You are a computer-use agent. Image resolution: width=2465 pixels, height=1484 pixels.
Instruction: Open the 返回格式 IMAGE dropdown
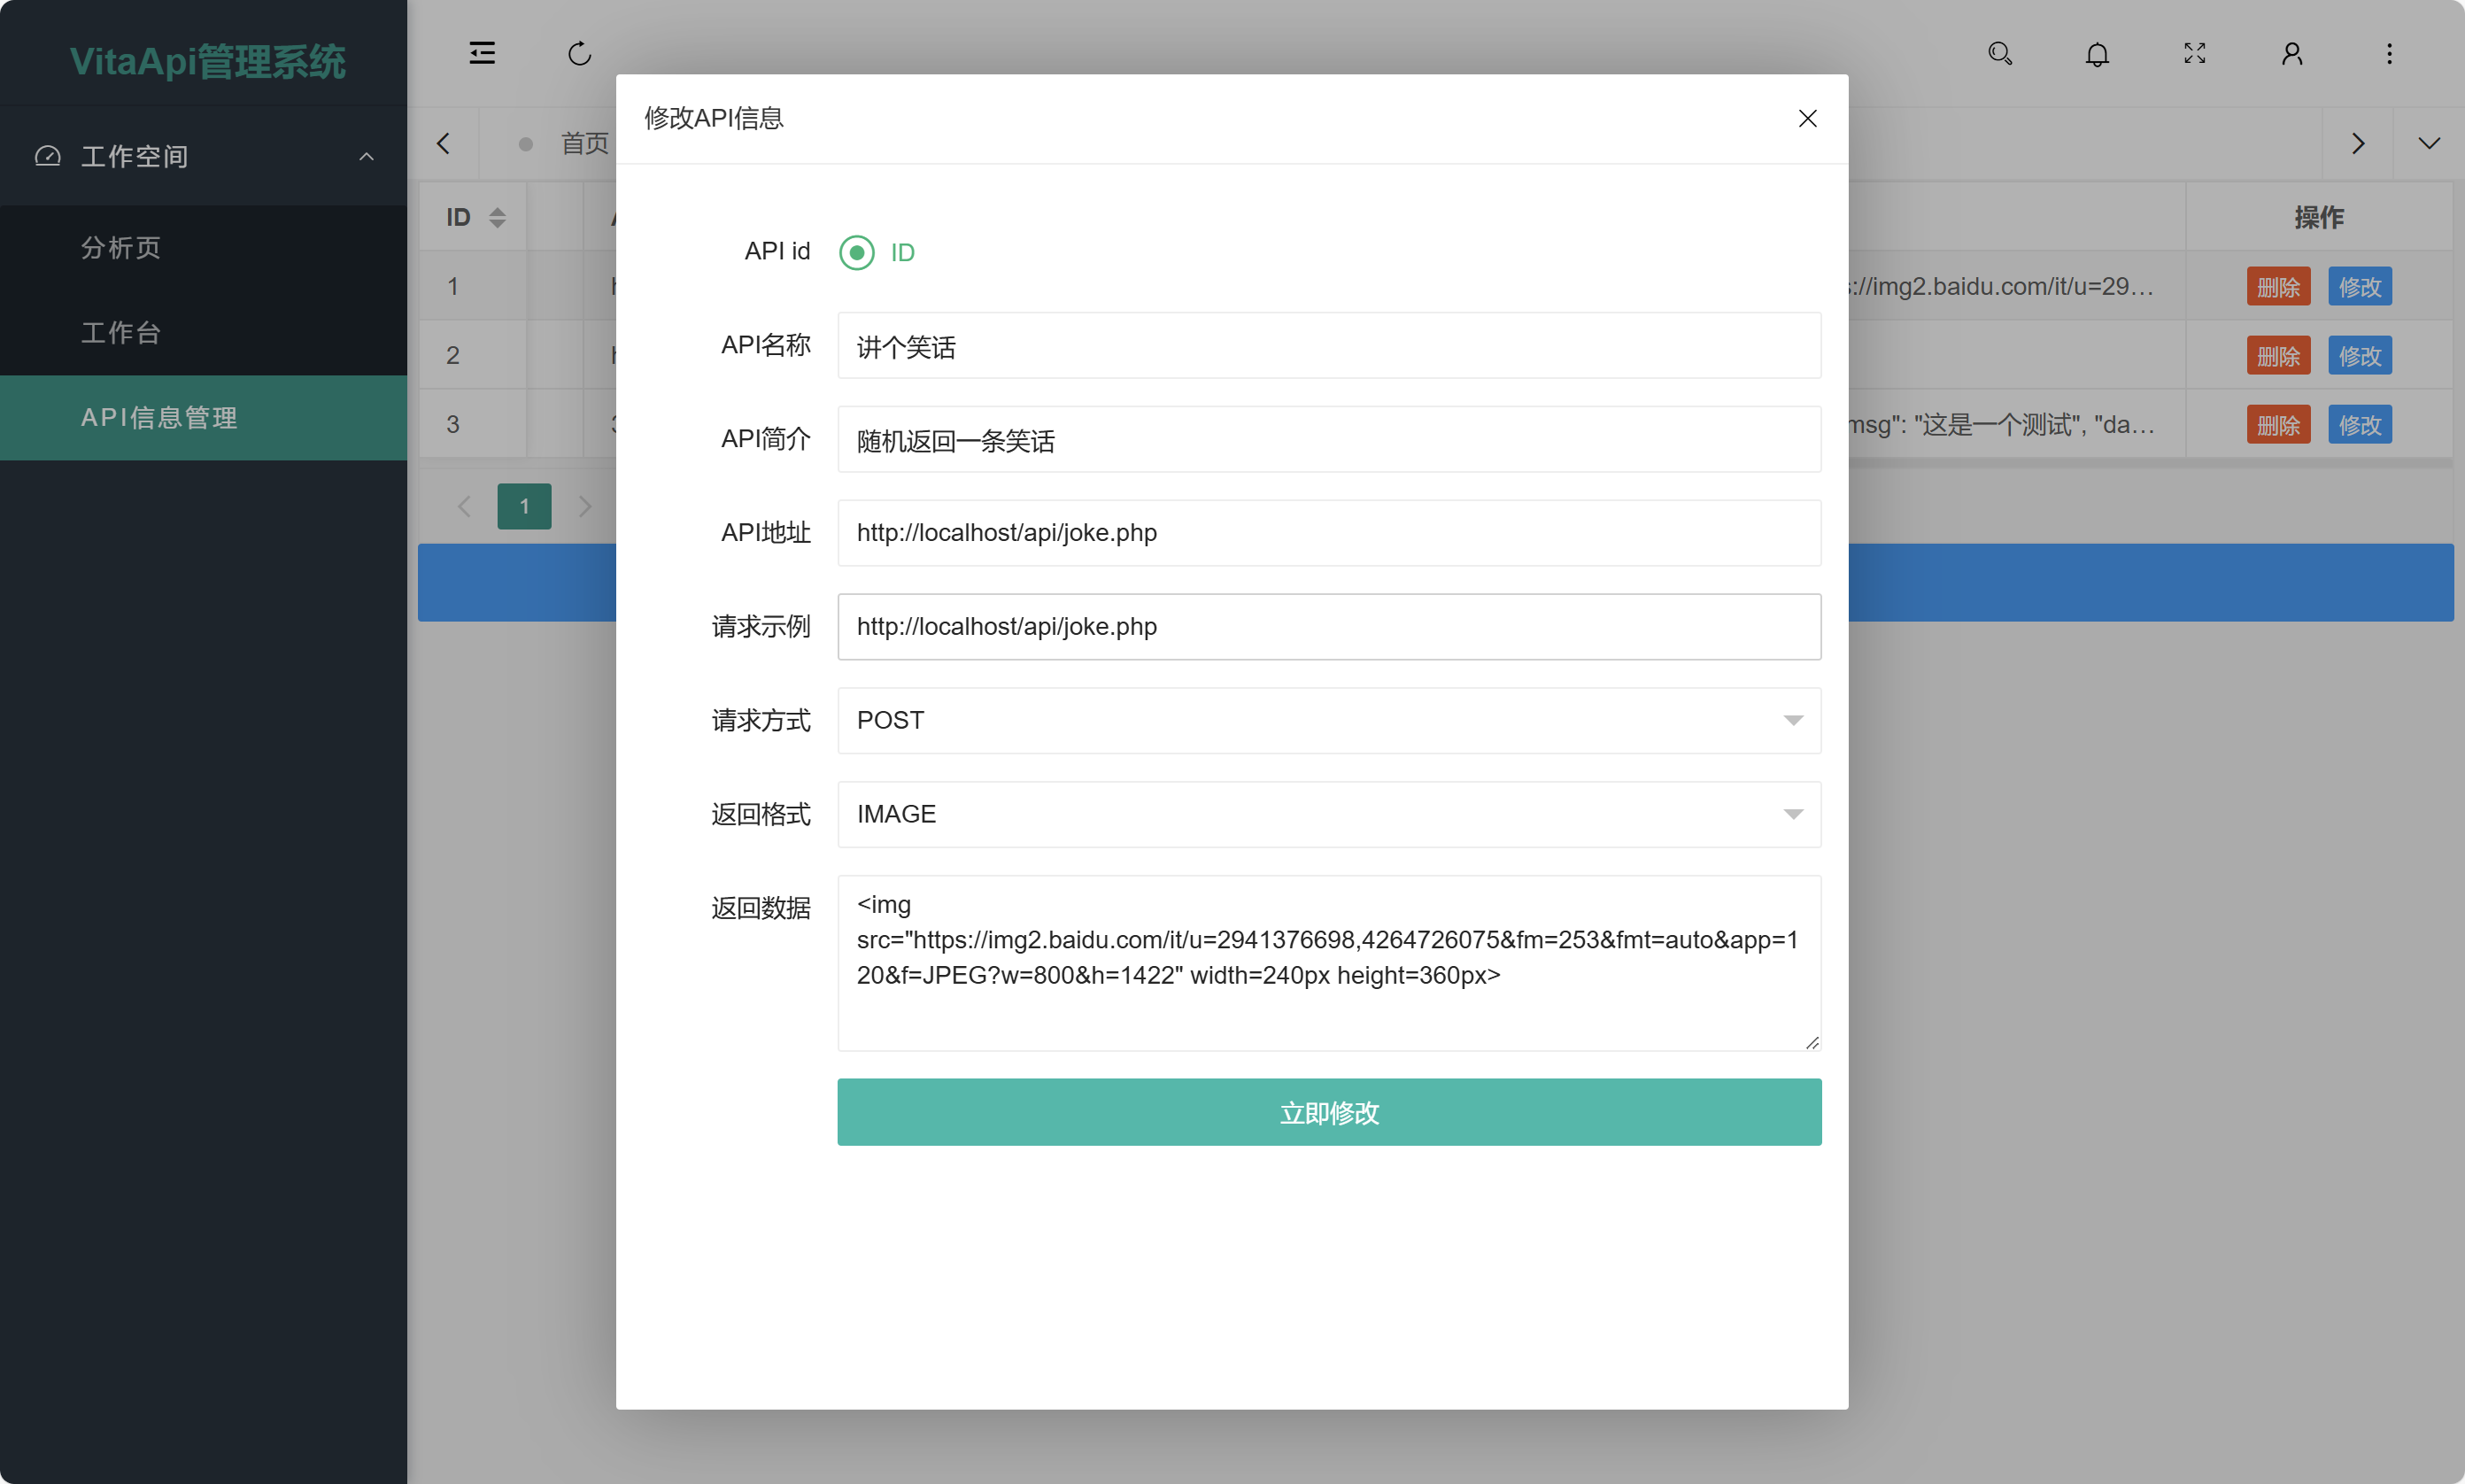1329,814
